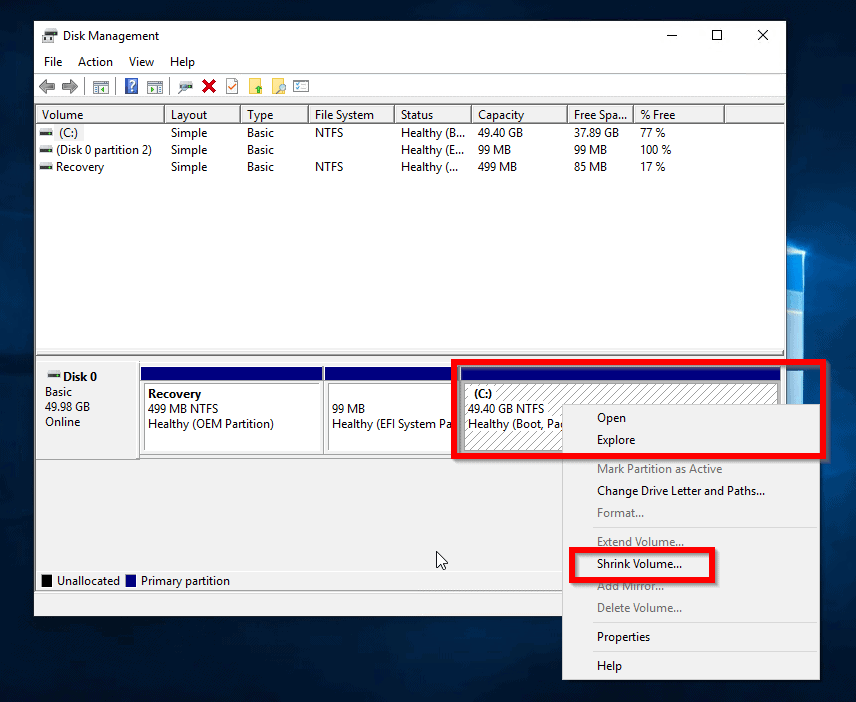
Task: Click the Show/Hide Console Tree icon
Action: pos(101,87)
